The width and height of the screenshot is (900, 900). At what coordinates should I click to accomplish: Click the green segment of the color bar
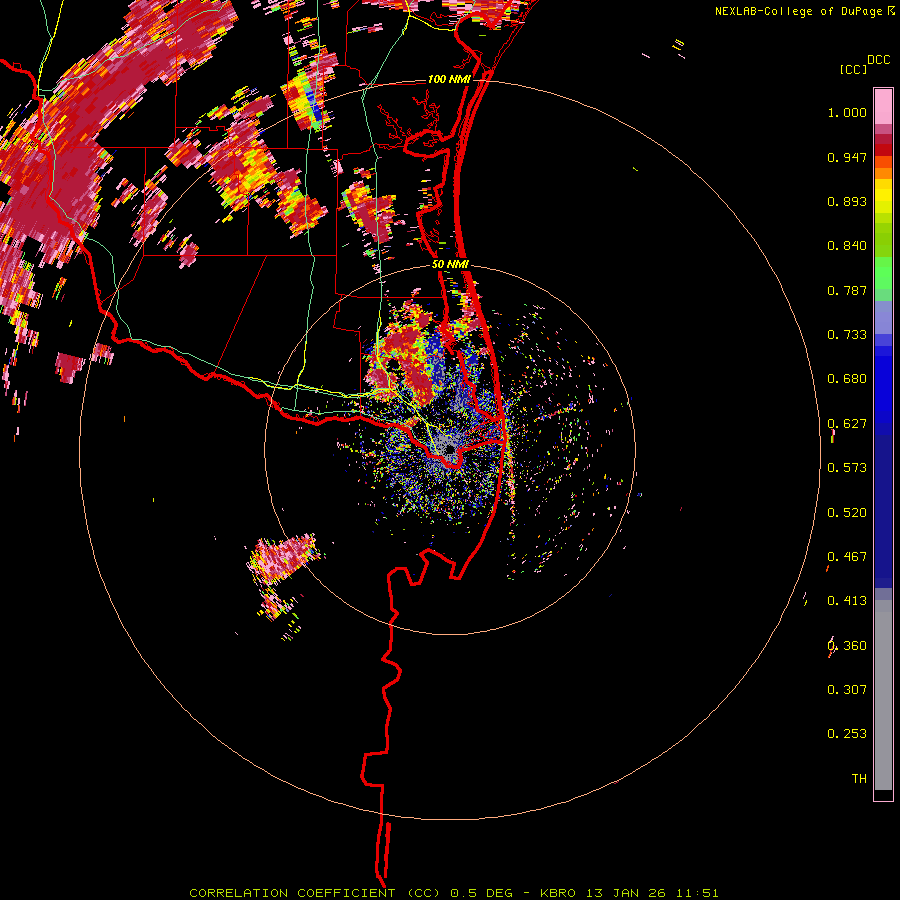883,278
